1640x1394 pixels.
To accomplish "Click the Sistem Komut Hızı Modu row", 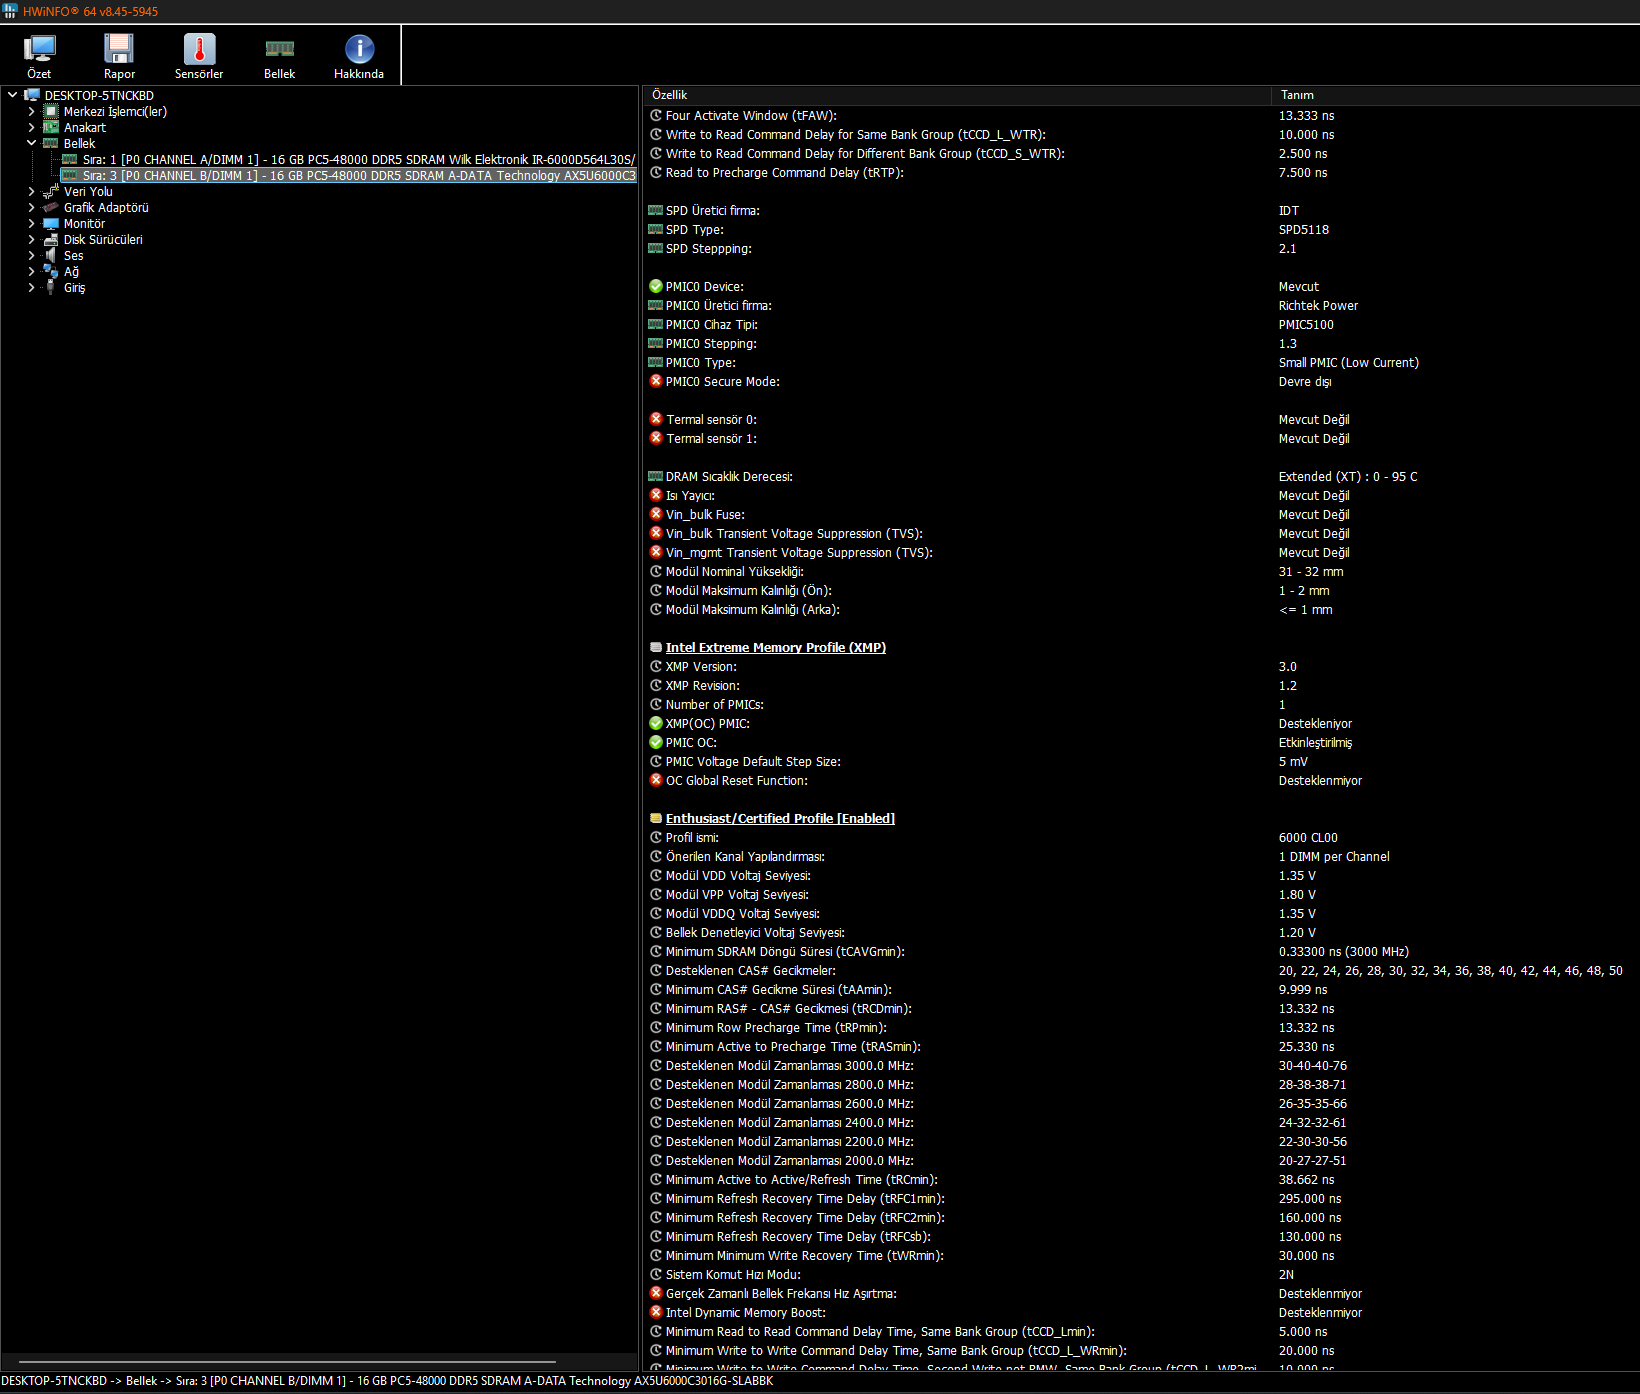I will point(1141,1274).
